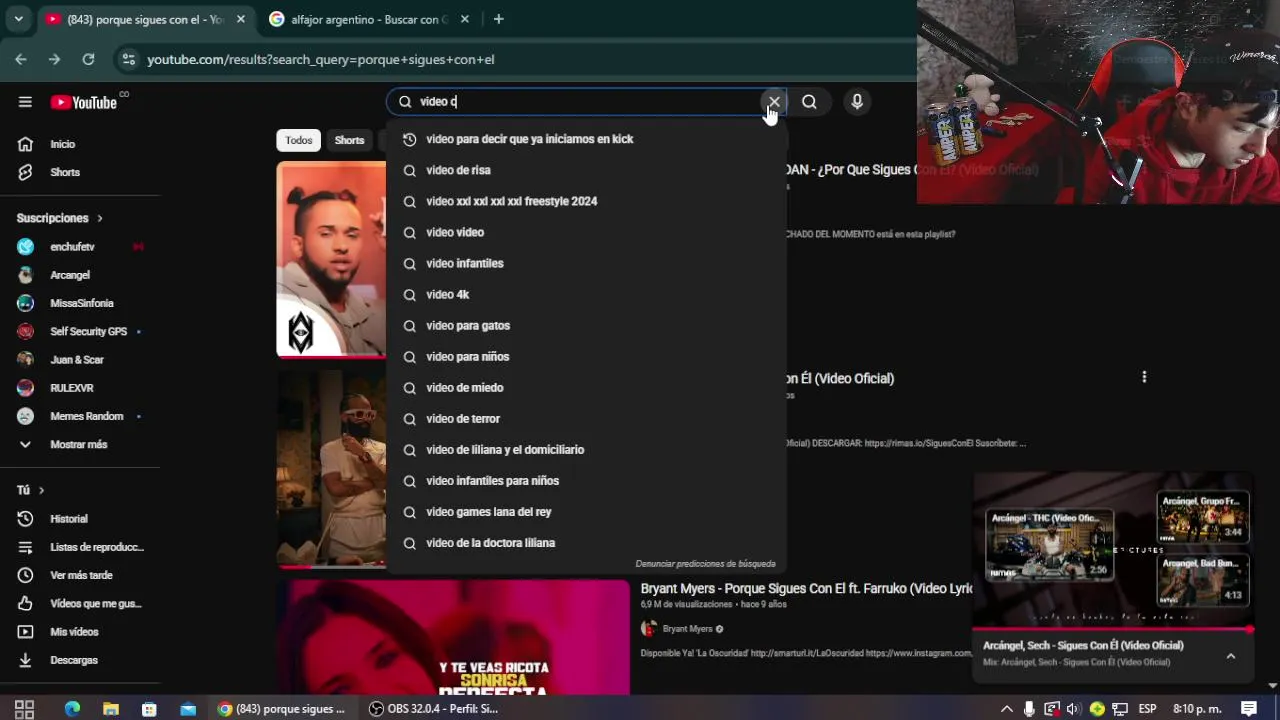Switch to the alfajor argentino Google tab
The width and height of the screenshot is (1280, 720).
[x=367, y=19]
